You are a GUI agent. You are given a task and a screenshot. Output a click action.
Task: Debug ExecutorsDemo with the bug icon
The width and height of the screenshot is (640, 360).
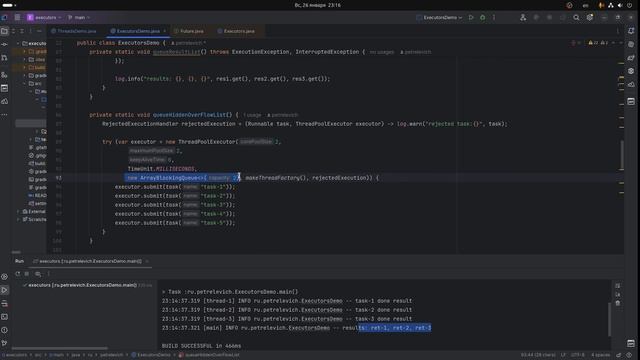click(482, 18)
